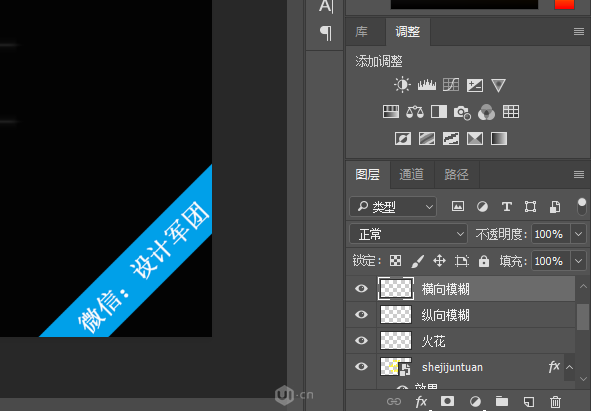This screenshot has width=591, height=411.
Task: Add a Vibrance adjustment
Action: (x=498, y=85)
